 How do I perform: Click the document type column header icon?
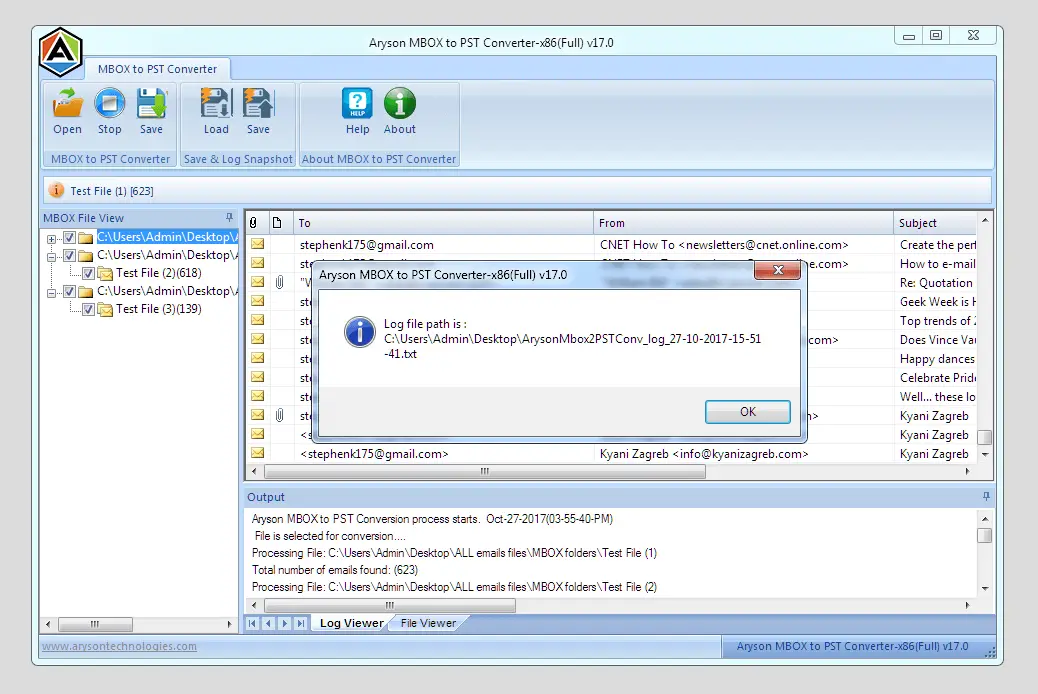point(277,223)
